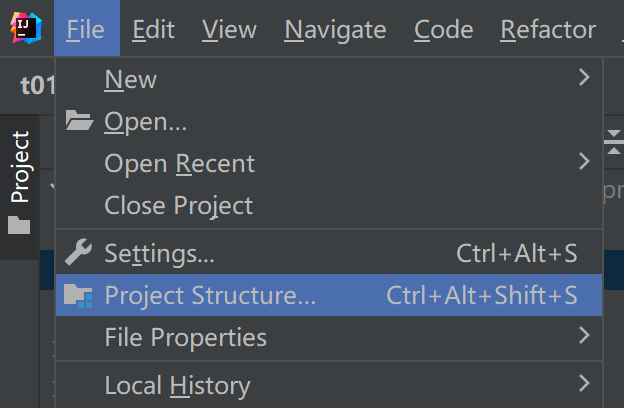Expand the New submenu arrow
This screenshot has height=408, width=624.
click(x=584, y=77)
